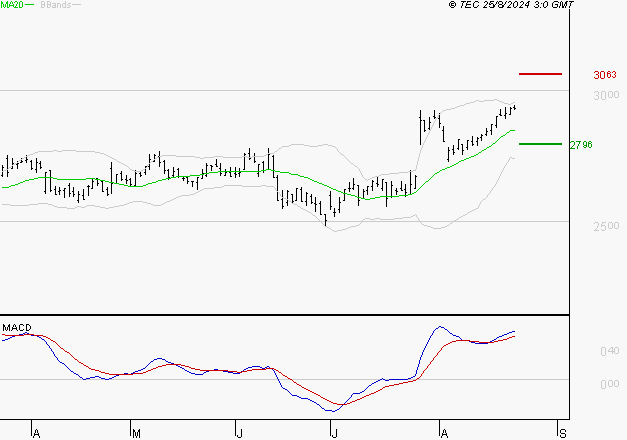Click the BBands legend label

[x=56, y=5]
